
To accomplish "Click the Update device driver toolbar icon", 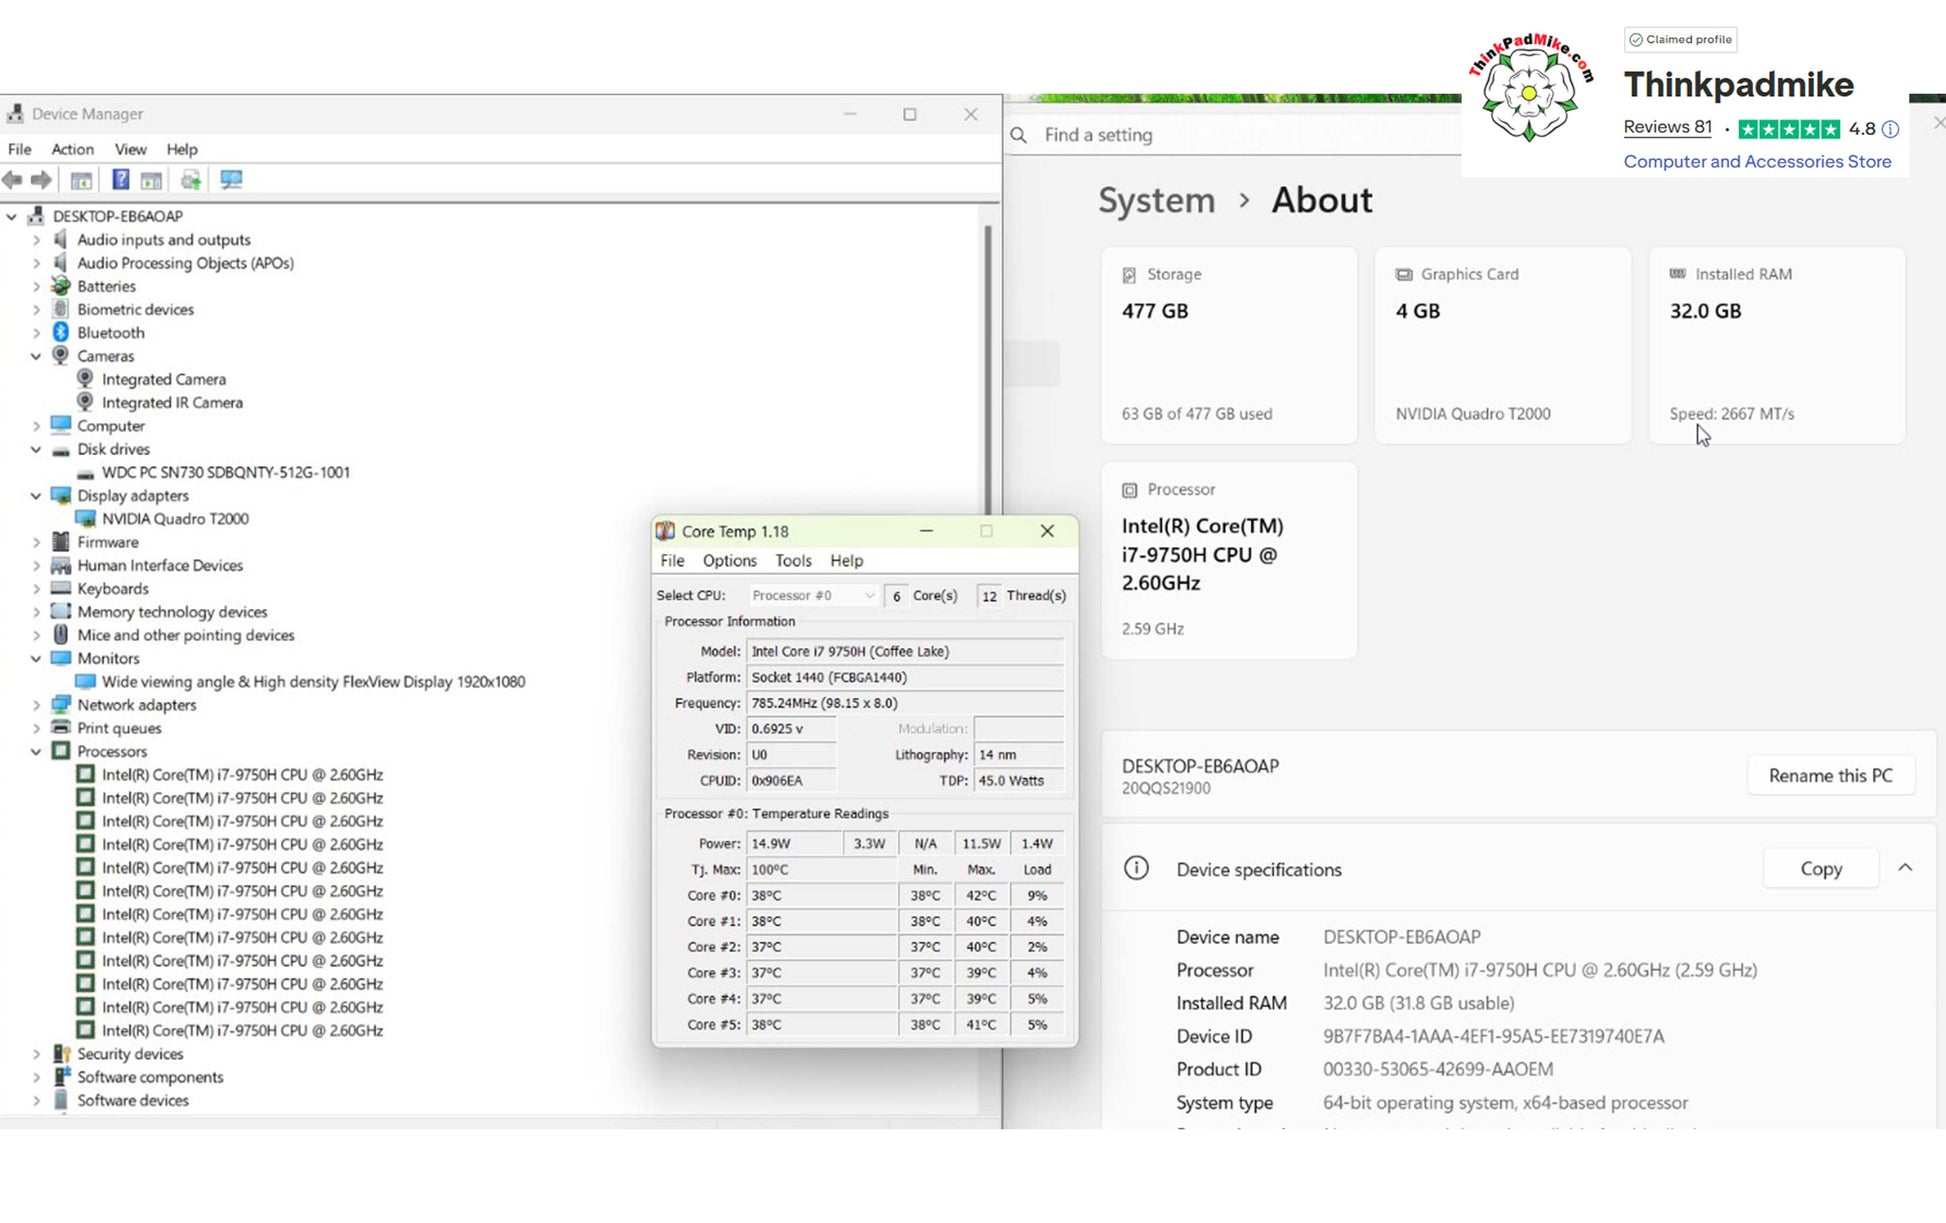I will pos(190,180).
